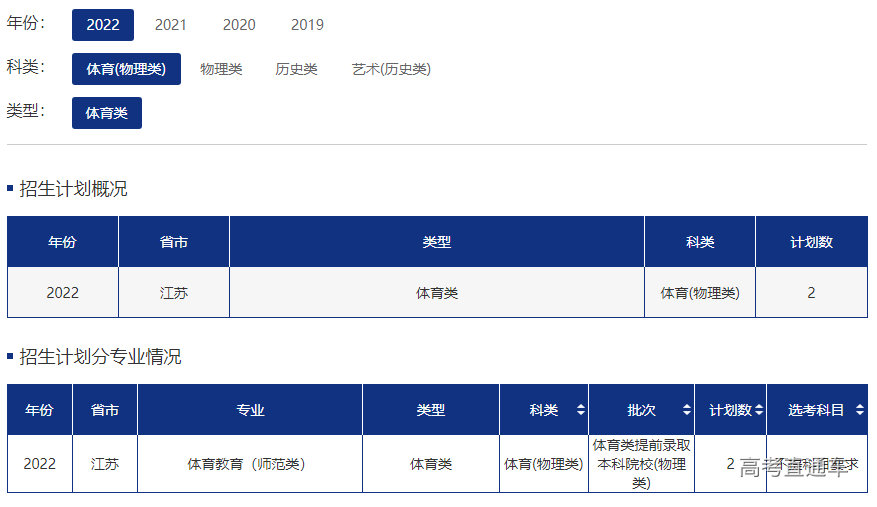The width and height of the screenshot is (877, 507).
Task: Click the 批次 column sort icon
Action: pos(686,410)
